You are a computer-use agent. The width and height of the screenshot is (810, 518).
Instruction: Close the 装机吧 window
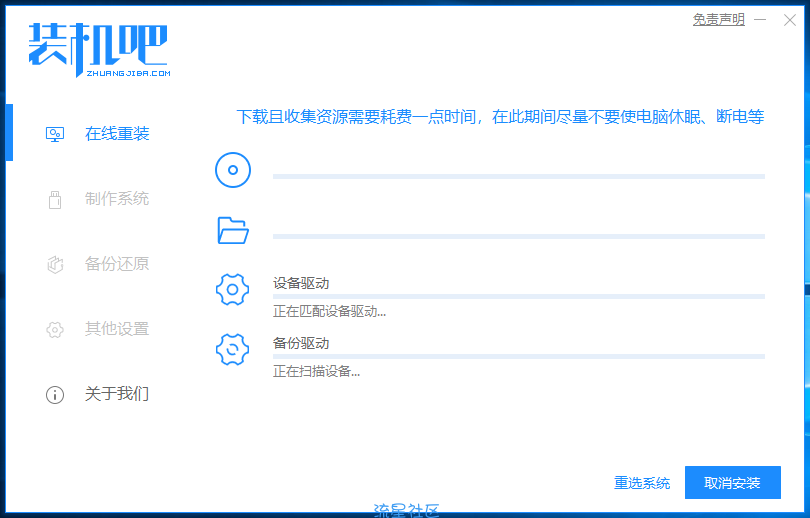[x=789, y=20]
